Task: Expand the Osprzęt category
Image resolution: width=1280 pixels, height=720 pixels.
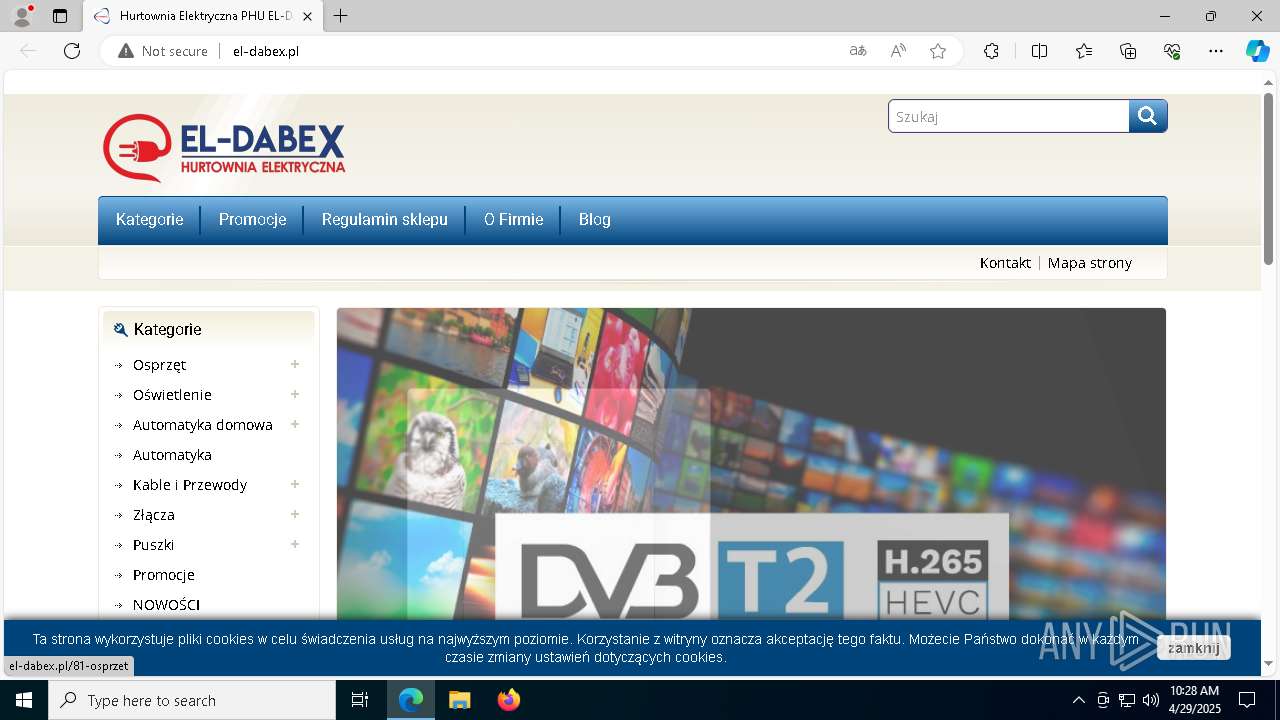Action: click(295, 364)
